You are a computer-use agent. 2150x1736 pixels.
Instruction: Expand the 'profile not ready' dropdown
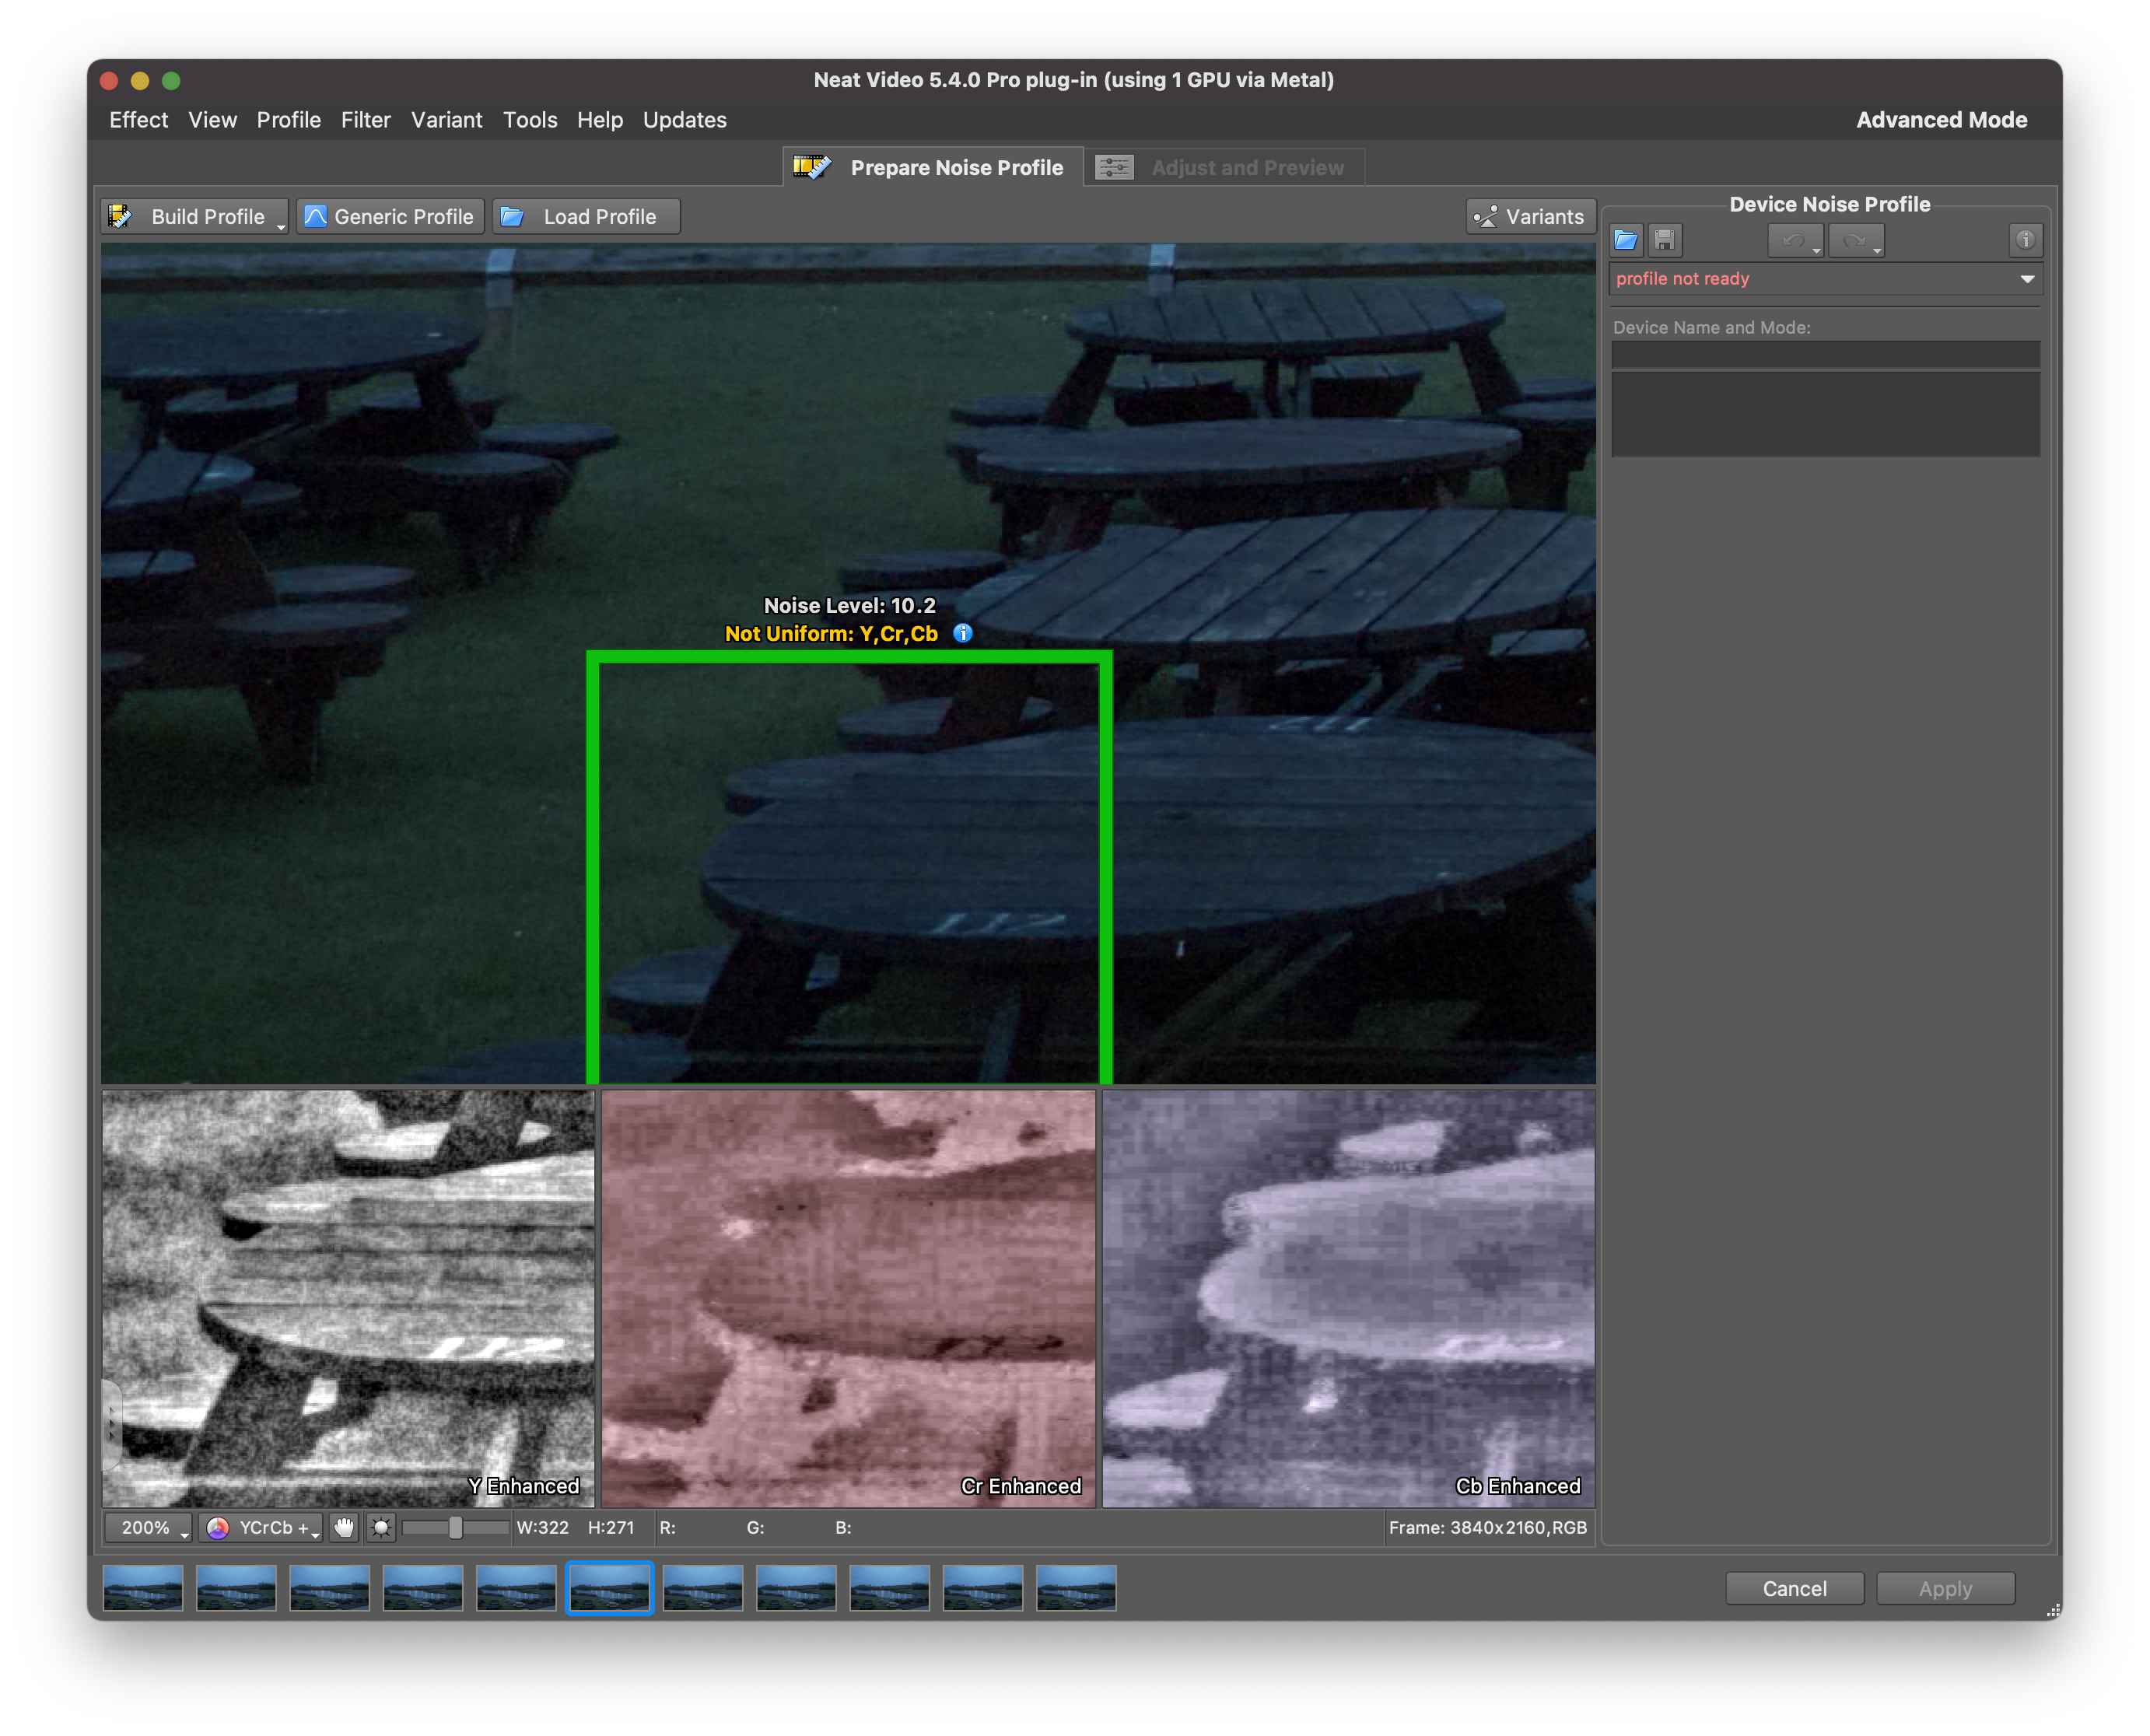(2027, 279)
